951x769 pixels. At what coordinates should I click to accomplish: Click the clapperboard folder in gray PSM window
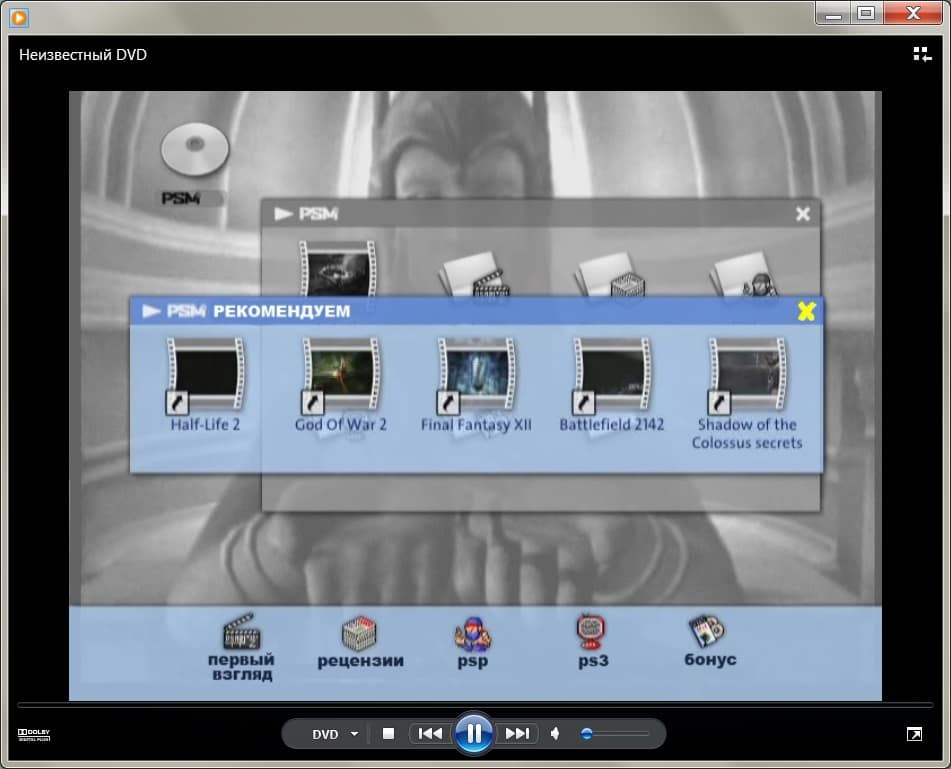pyautogui.click(x=475, y=275)
